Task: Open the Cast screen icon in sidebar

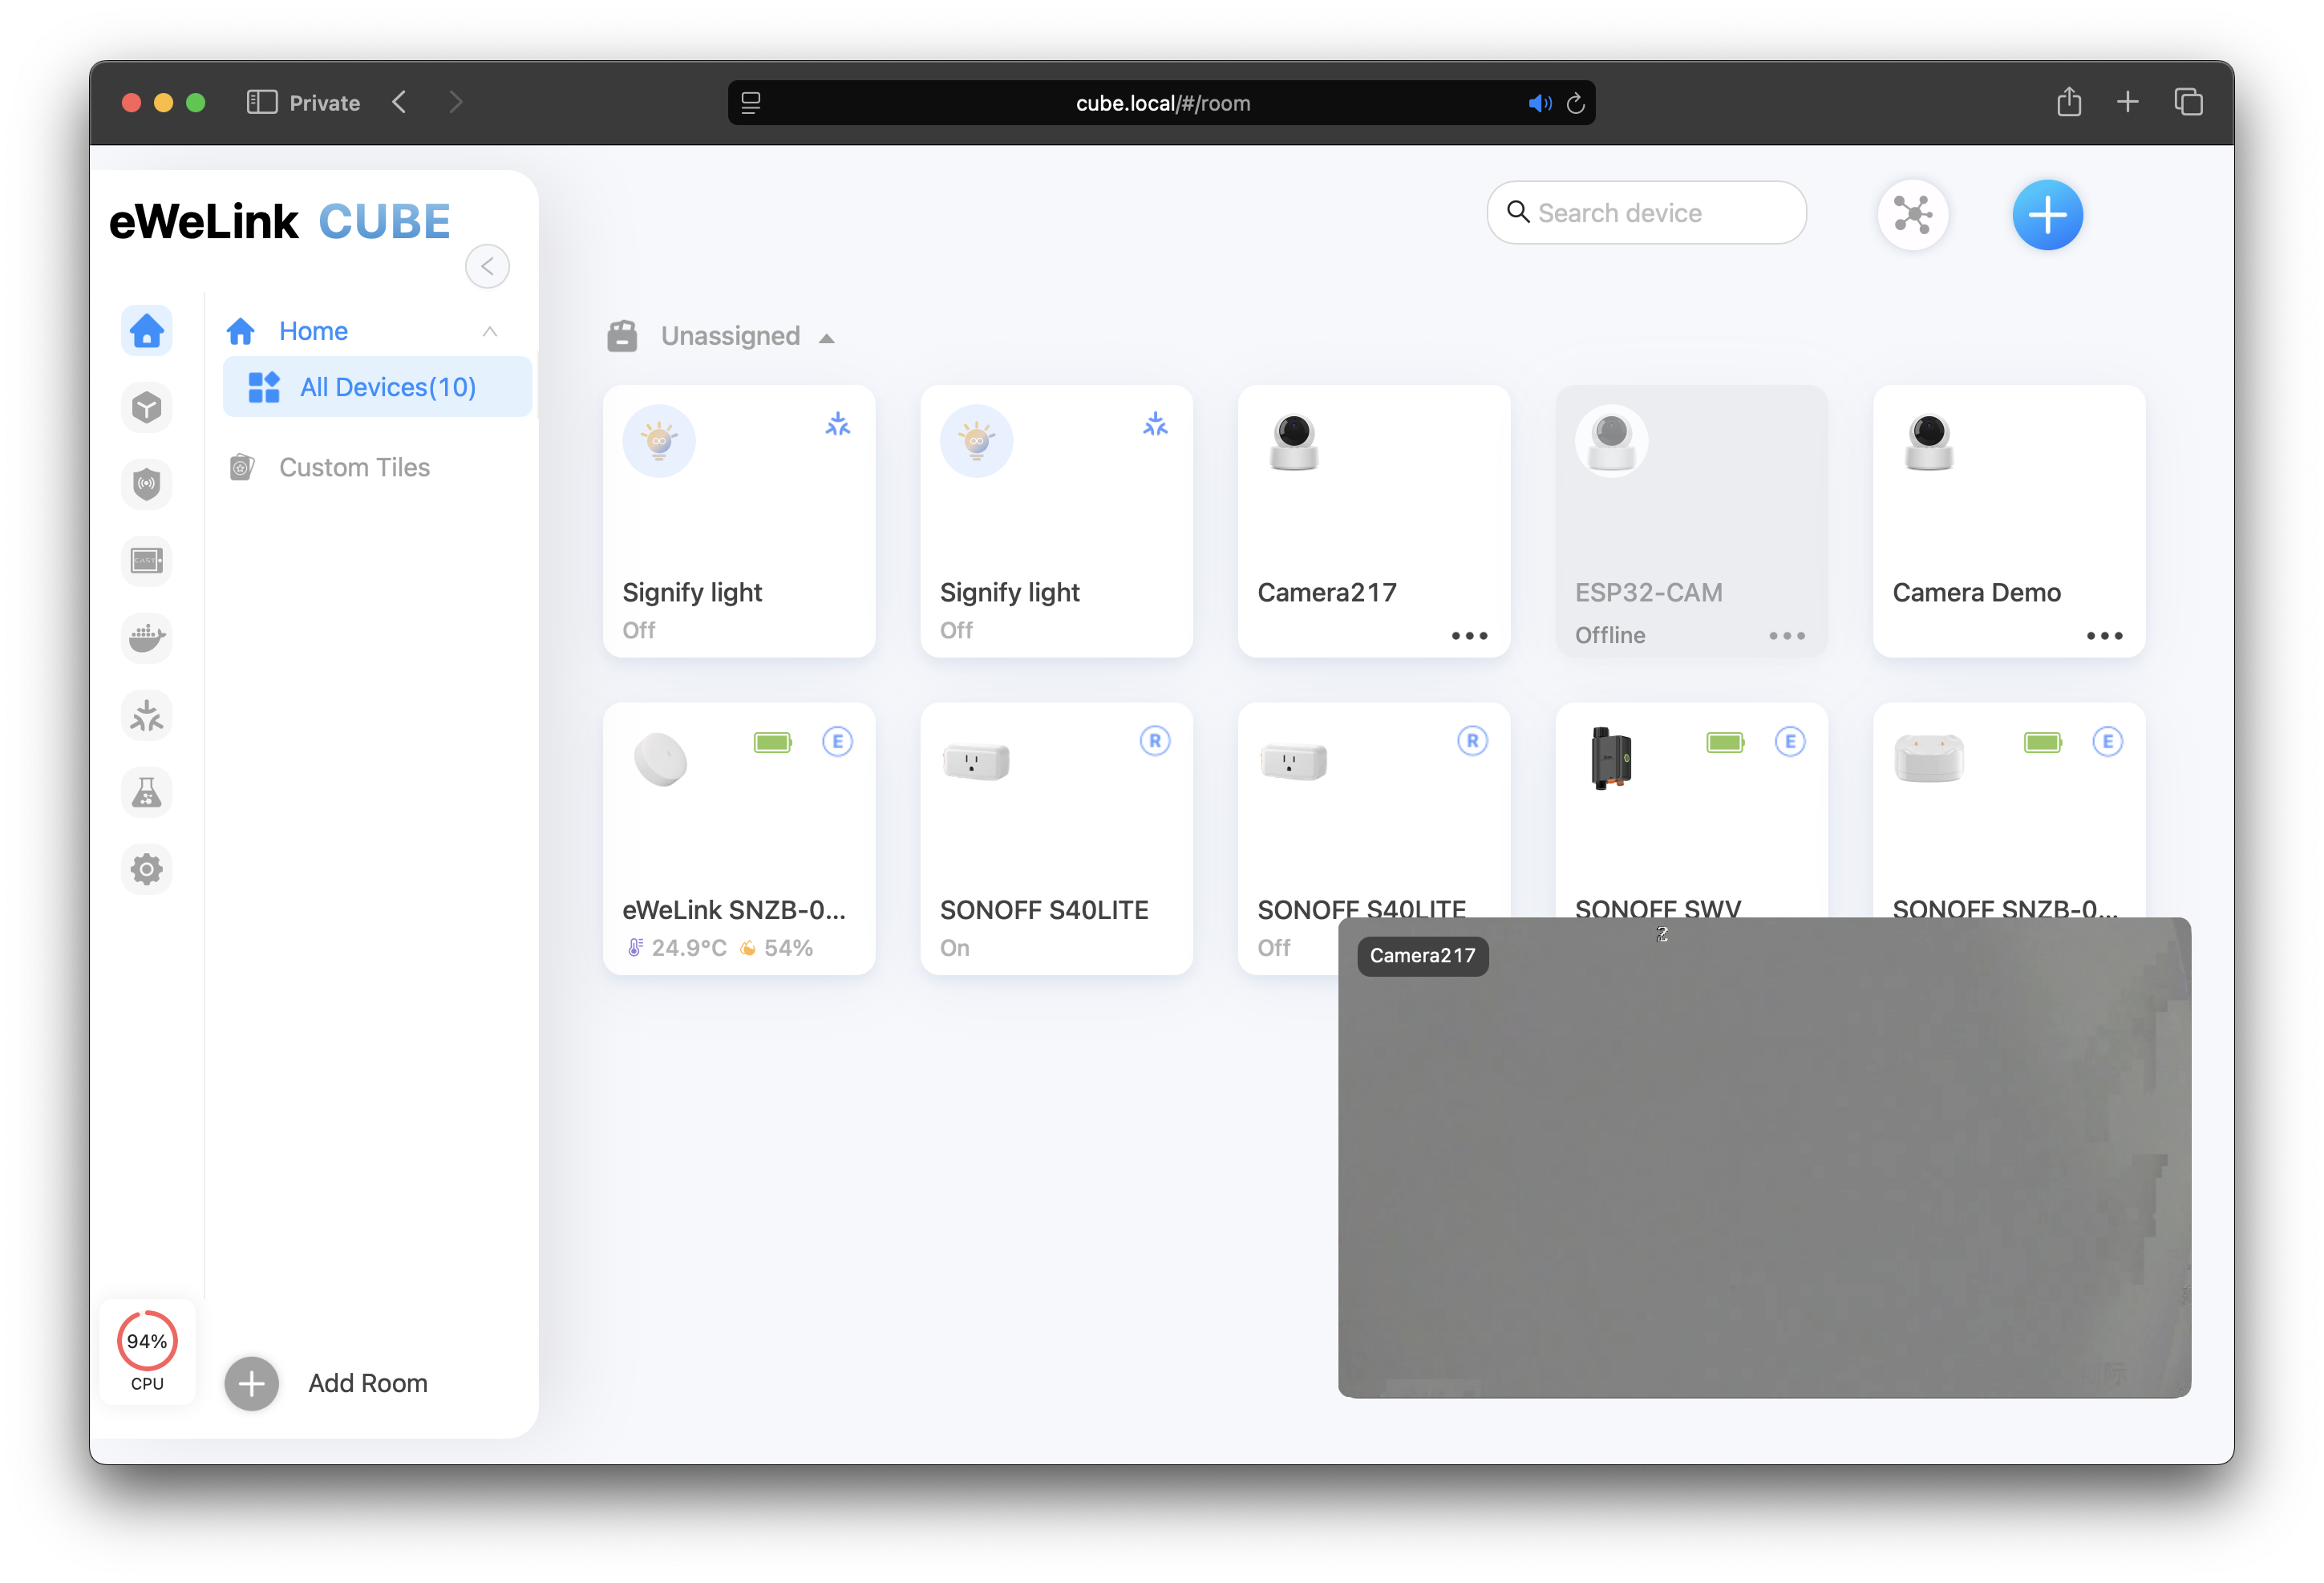Action: [147, 561]
